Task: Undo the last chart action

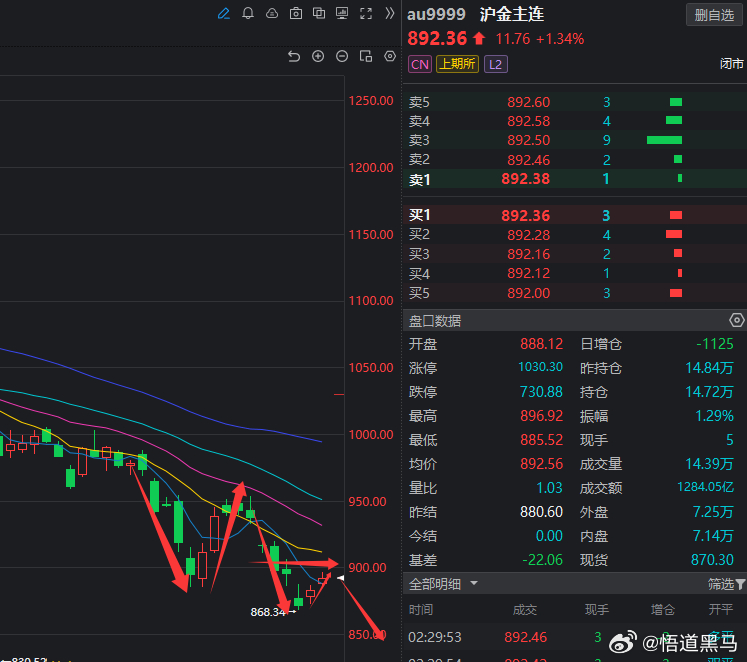Action: coord(294,57)
